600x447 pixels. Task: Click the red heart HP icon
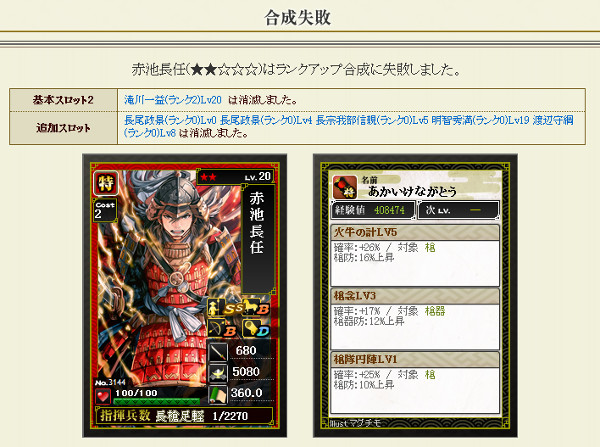point(103,396)
